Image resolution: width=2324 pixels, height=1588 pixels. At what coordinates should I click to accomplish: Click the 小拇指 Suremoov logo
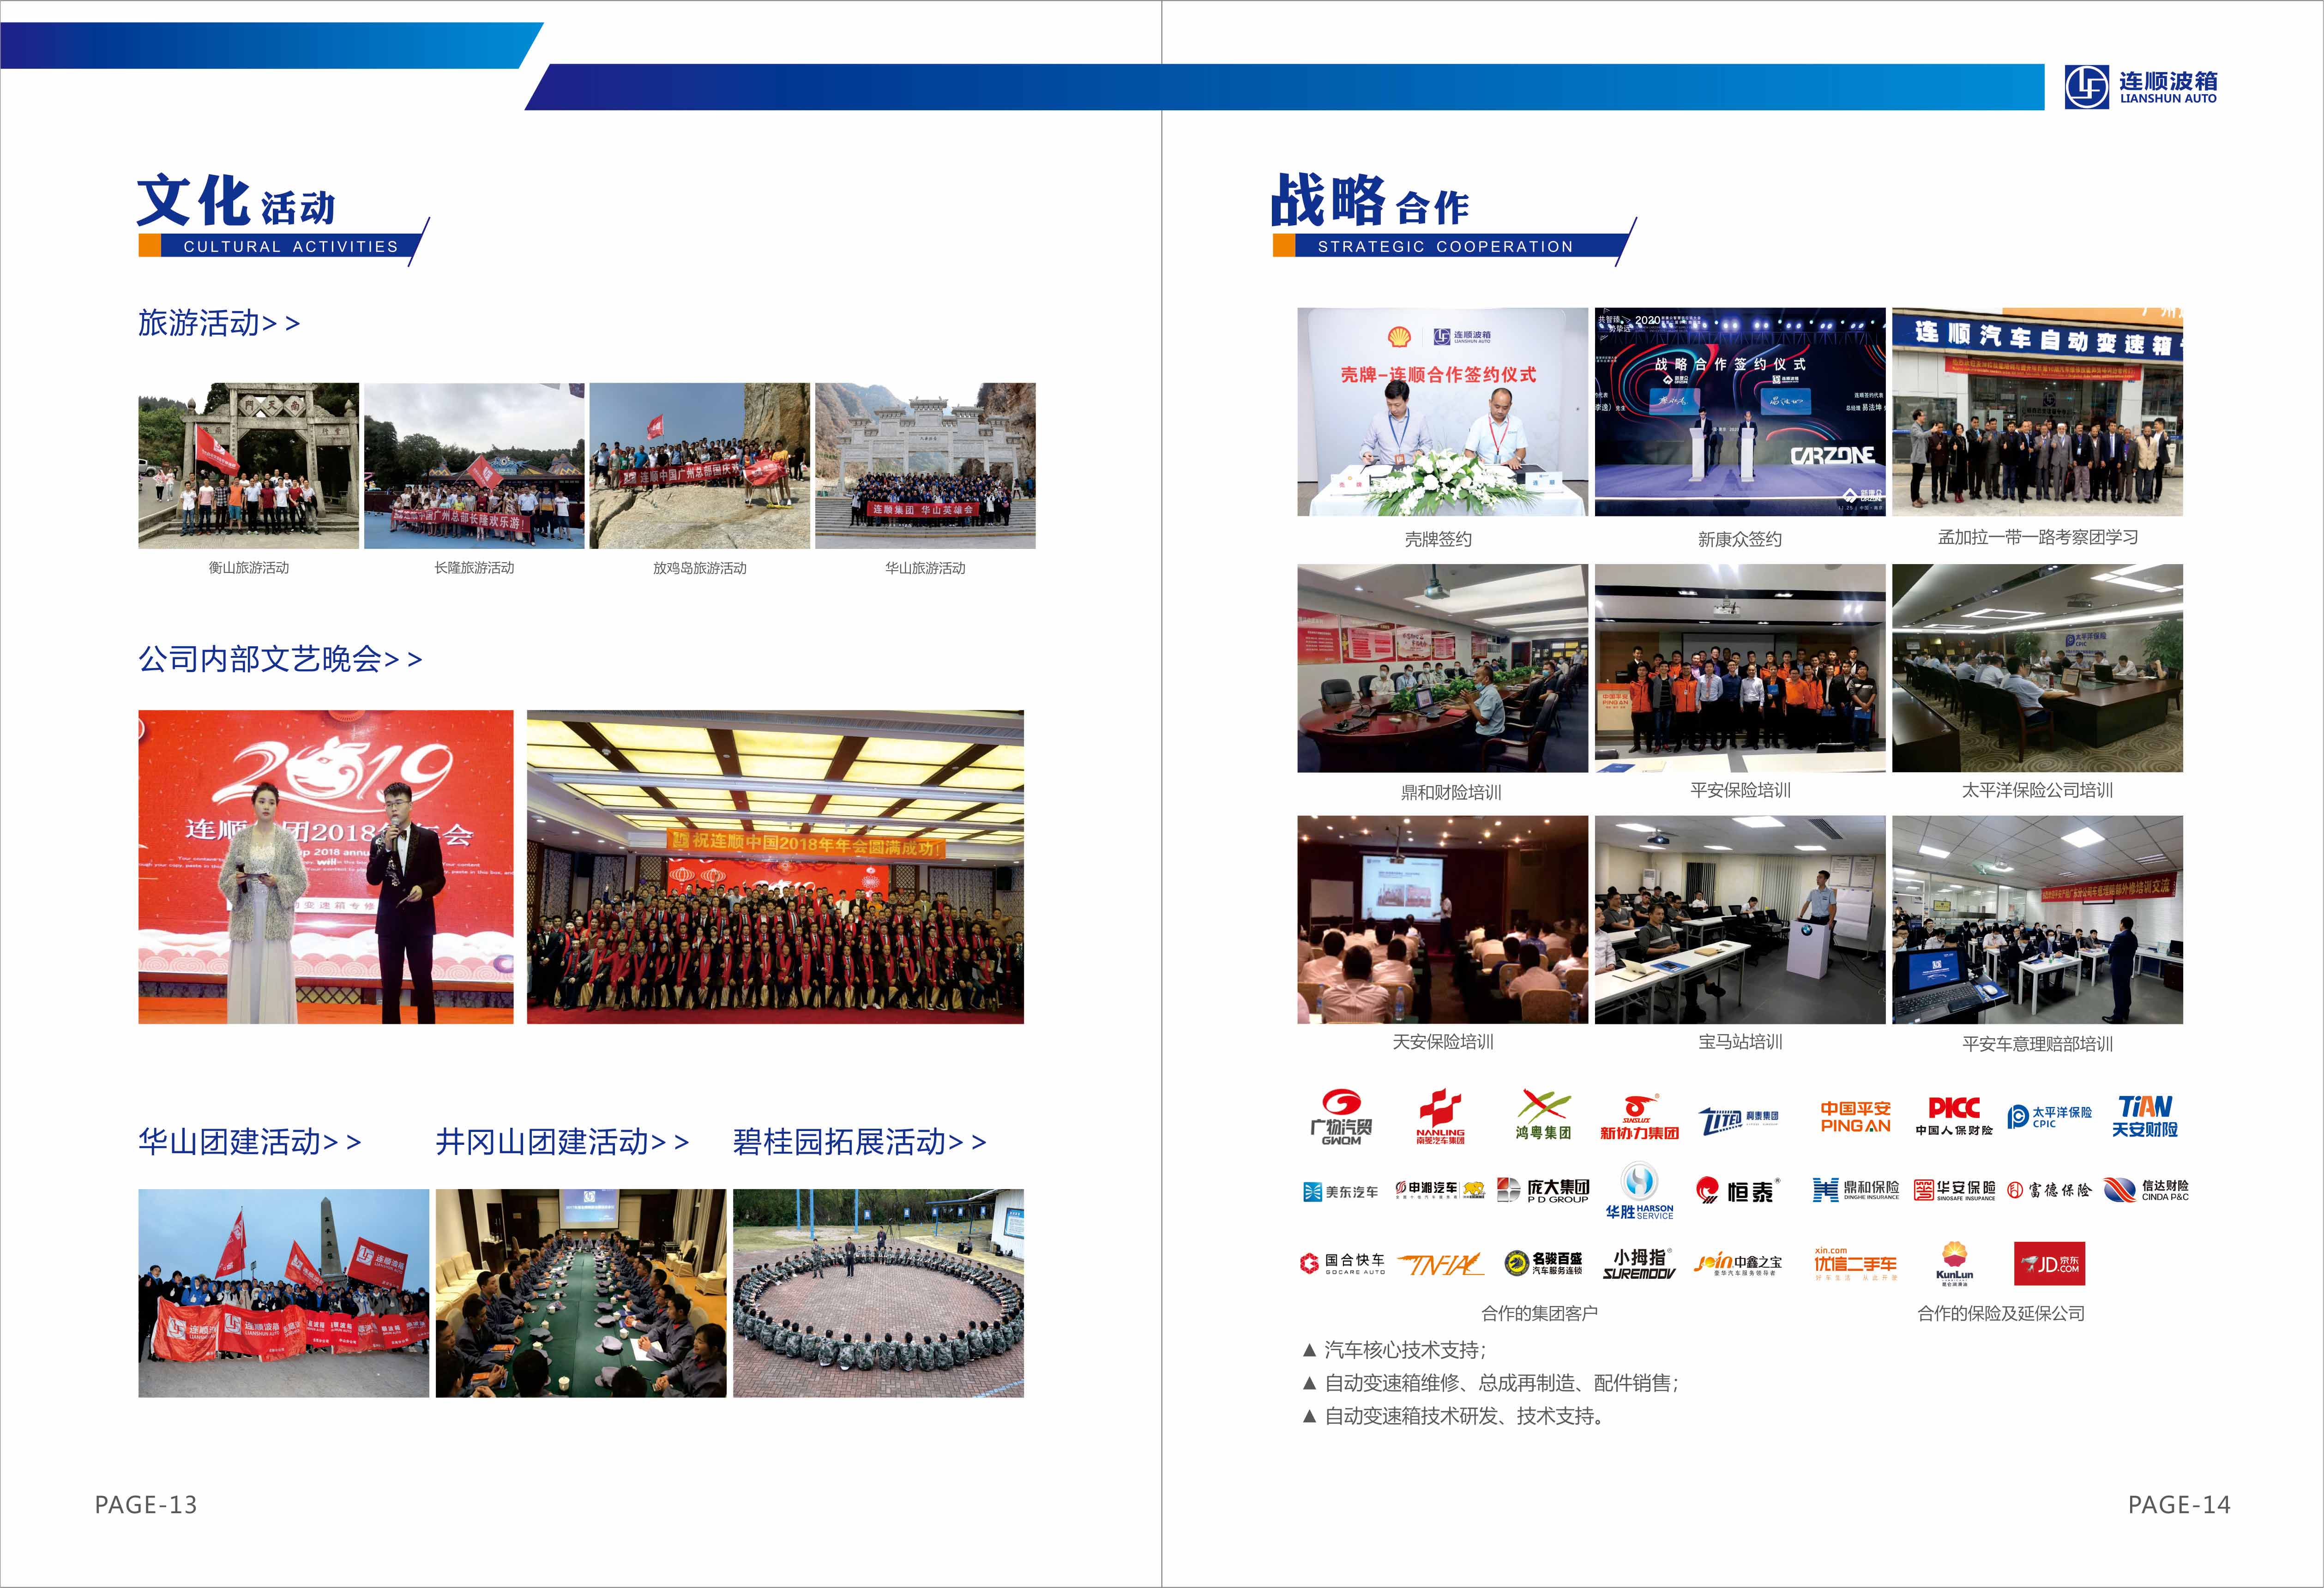(1639, 1264)
